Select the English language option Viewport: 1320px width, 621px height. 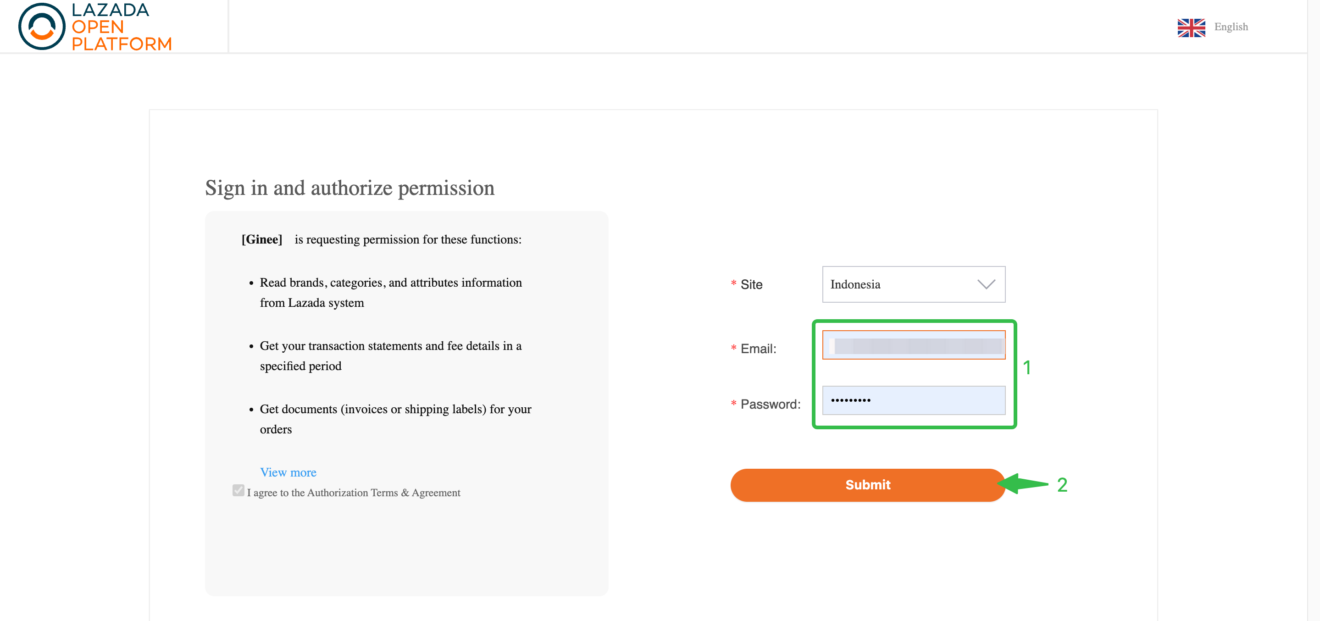pos(1231,27)
